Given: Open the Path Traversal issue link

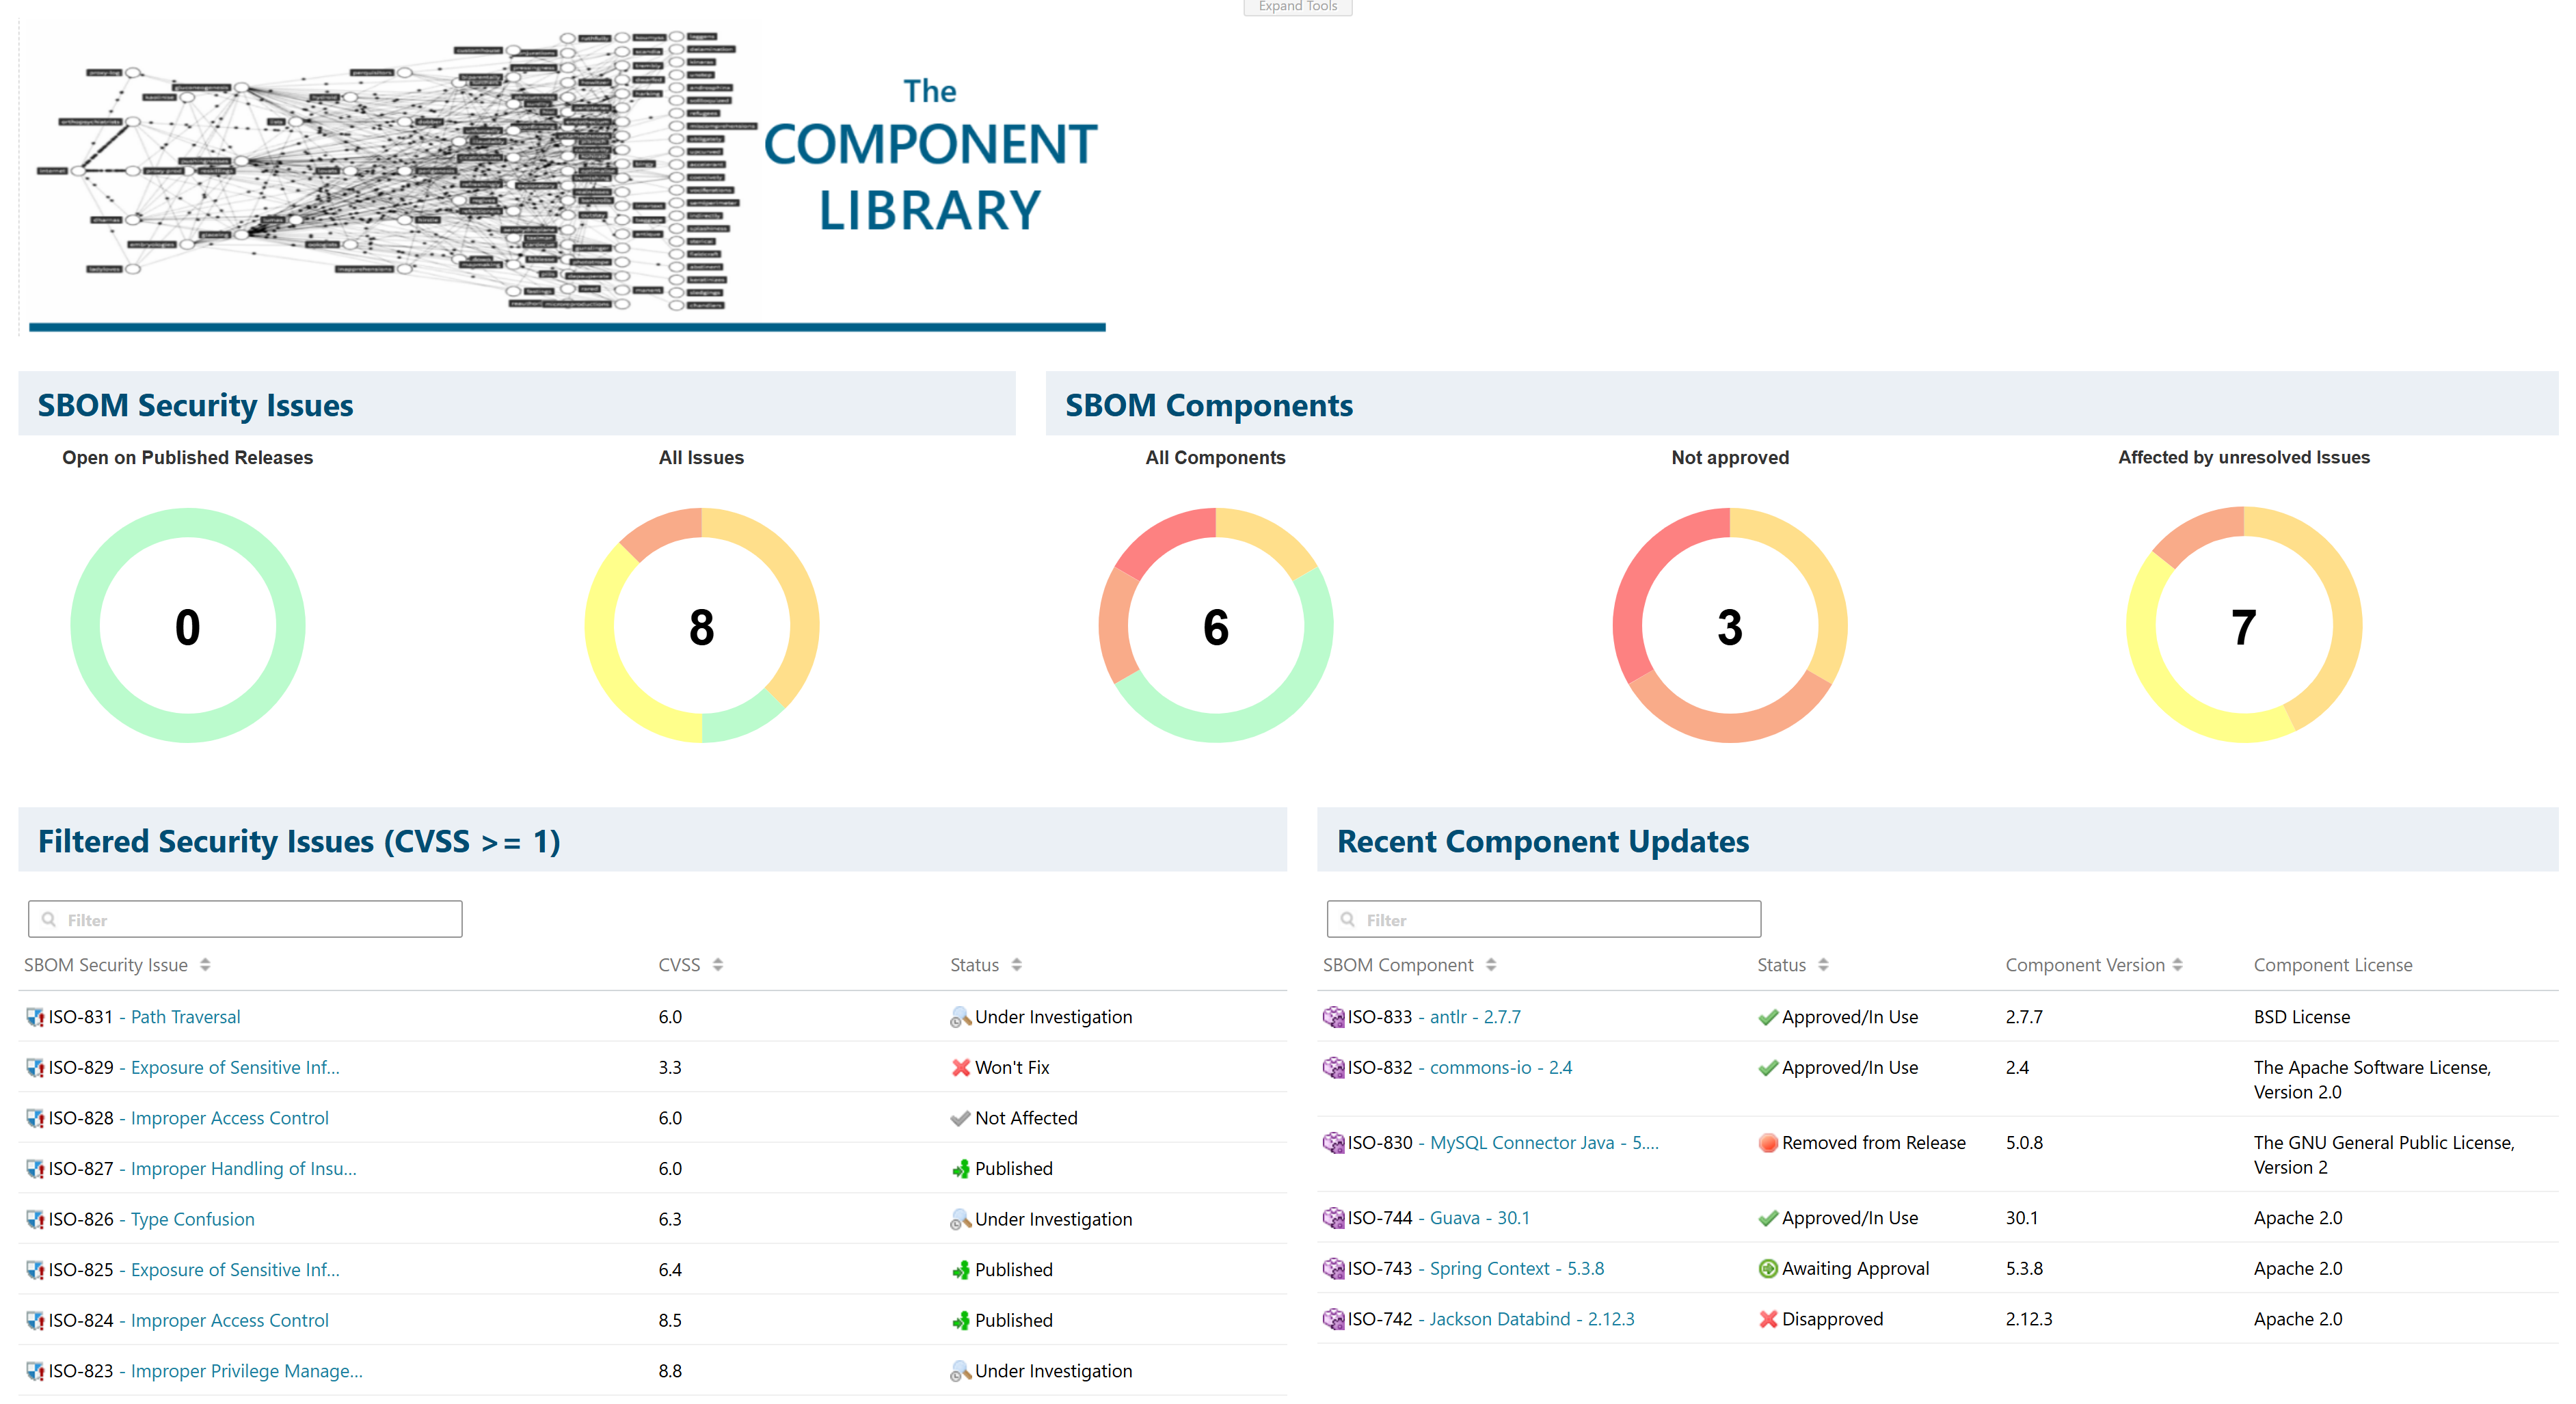Looking at the screenshot, I should click(185, 1017).
